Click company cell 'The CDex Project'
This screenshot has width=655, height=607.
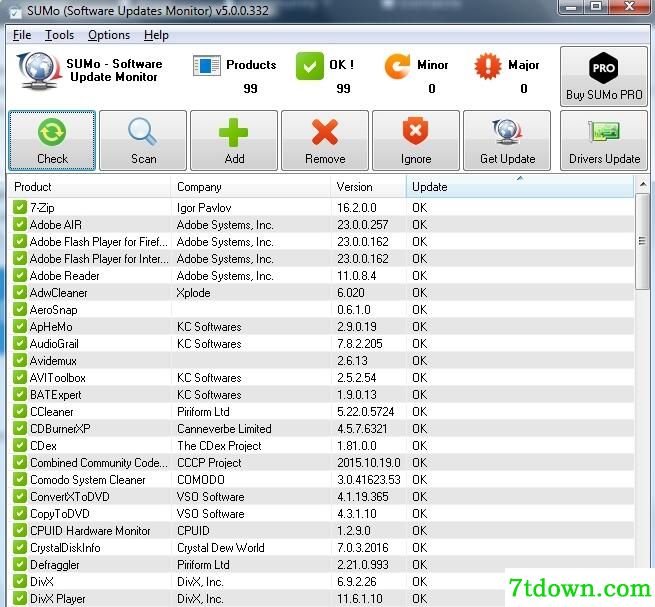(219, 446)
